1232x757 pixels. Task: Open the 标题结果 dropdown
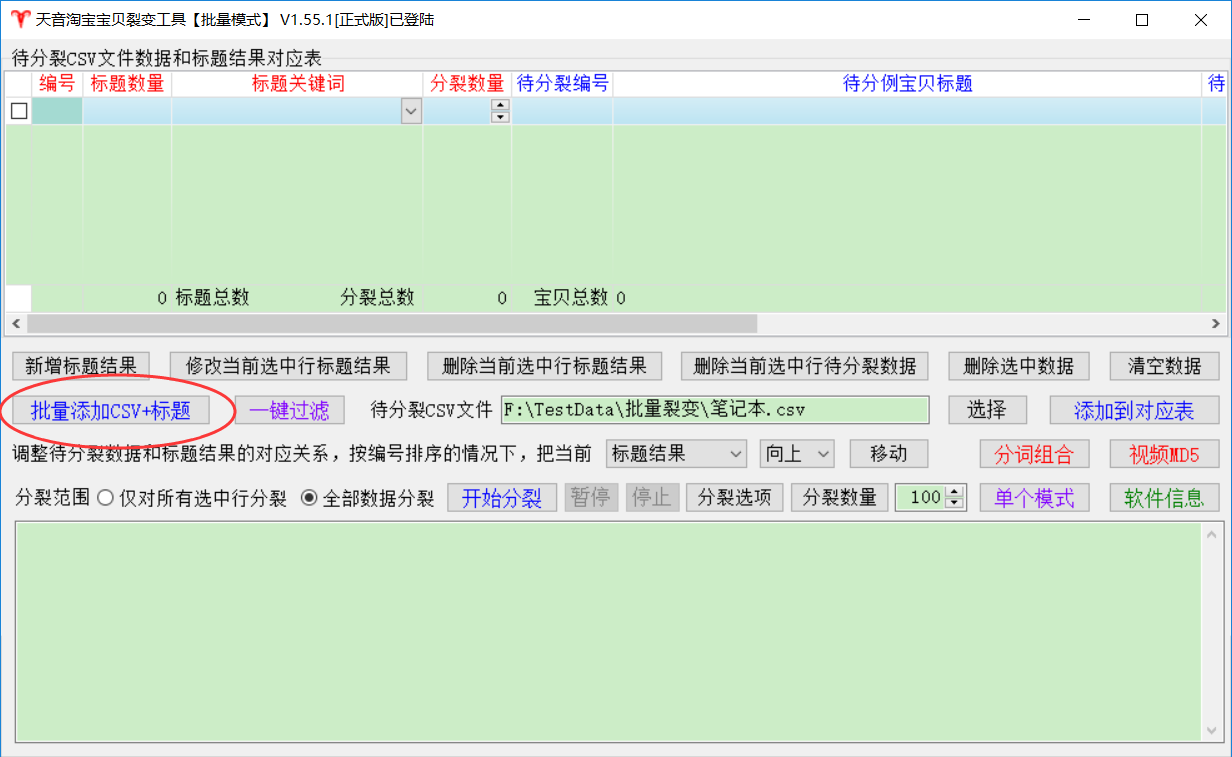pos(676,454)
